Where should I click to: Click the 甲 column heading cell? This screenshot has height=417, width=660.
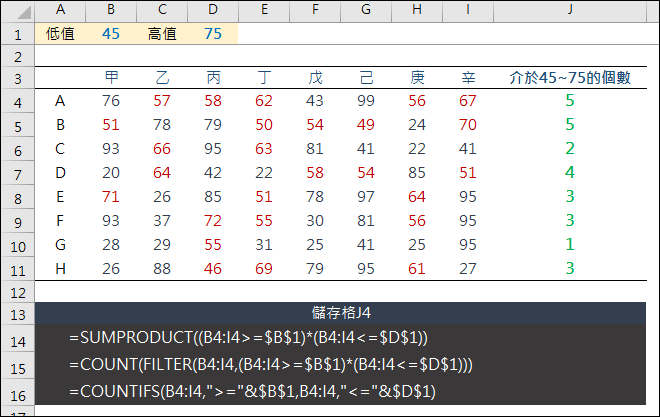click(x=111, y=77)
